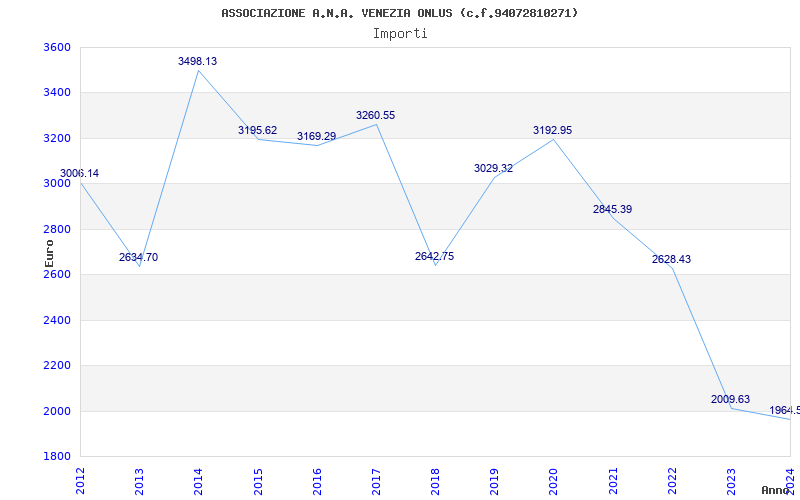
Task: Select the 3260.55 data label
Action: click(376, 115)
